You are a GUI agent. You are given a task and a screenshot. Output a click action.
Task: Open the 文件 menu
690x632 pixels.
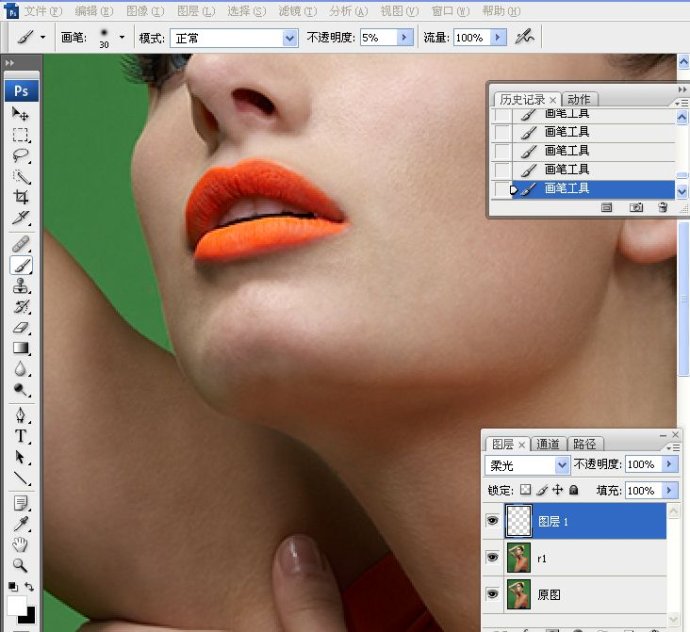pos(43,11)
